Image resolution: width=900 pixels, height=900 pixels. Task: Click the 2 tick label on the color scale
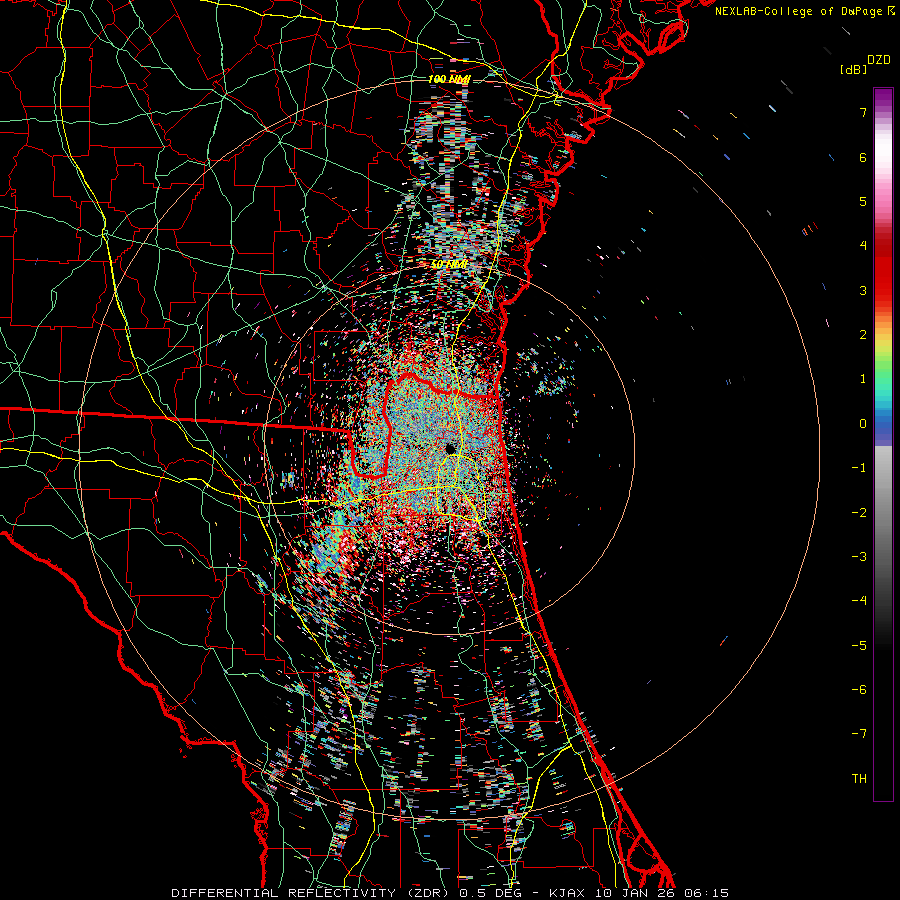point(863,335)
